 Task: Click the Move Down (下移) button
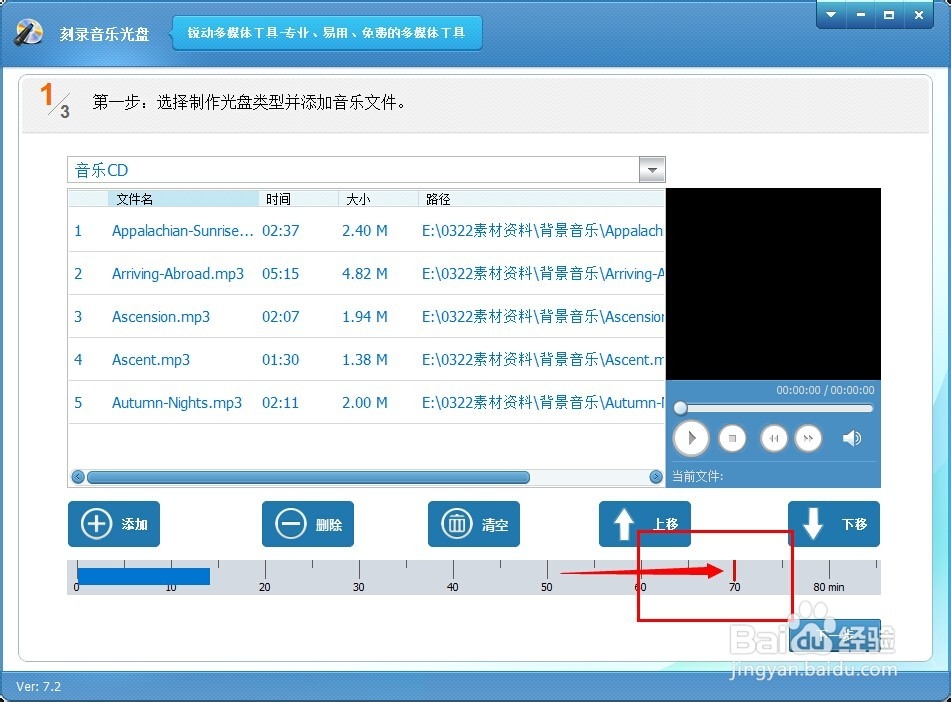click(x=834, y=524)
